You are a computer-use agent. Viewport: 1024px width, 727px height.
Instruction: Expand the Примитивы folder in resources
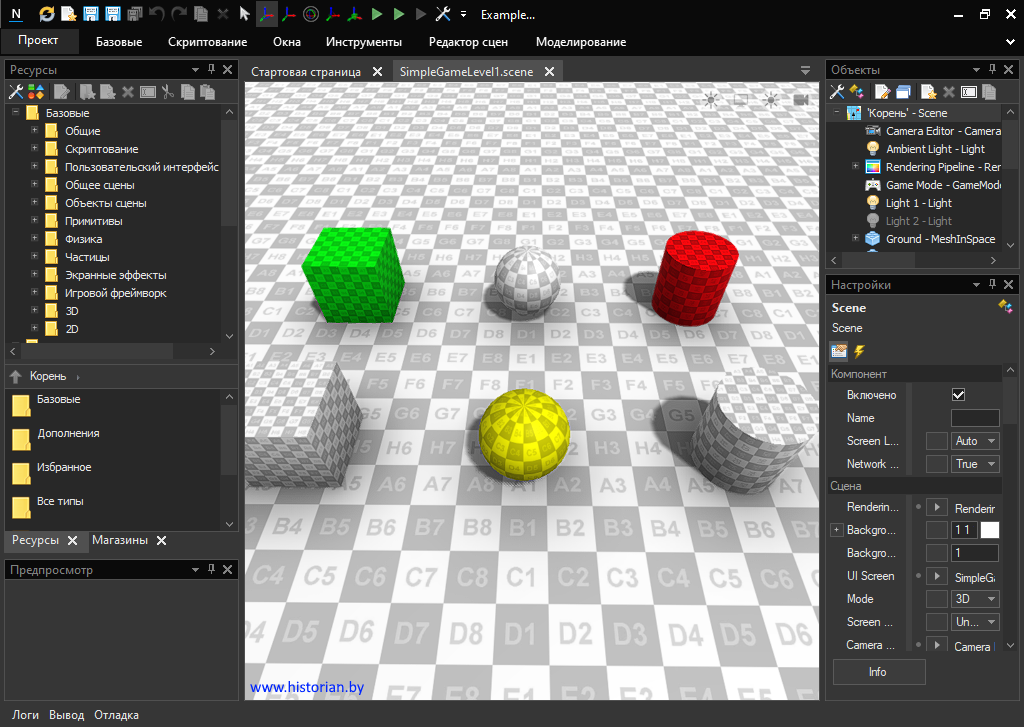tap(34, 221)
